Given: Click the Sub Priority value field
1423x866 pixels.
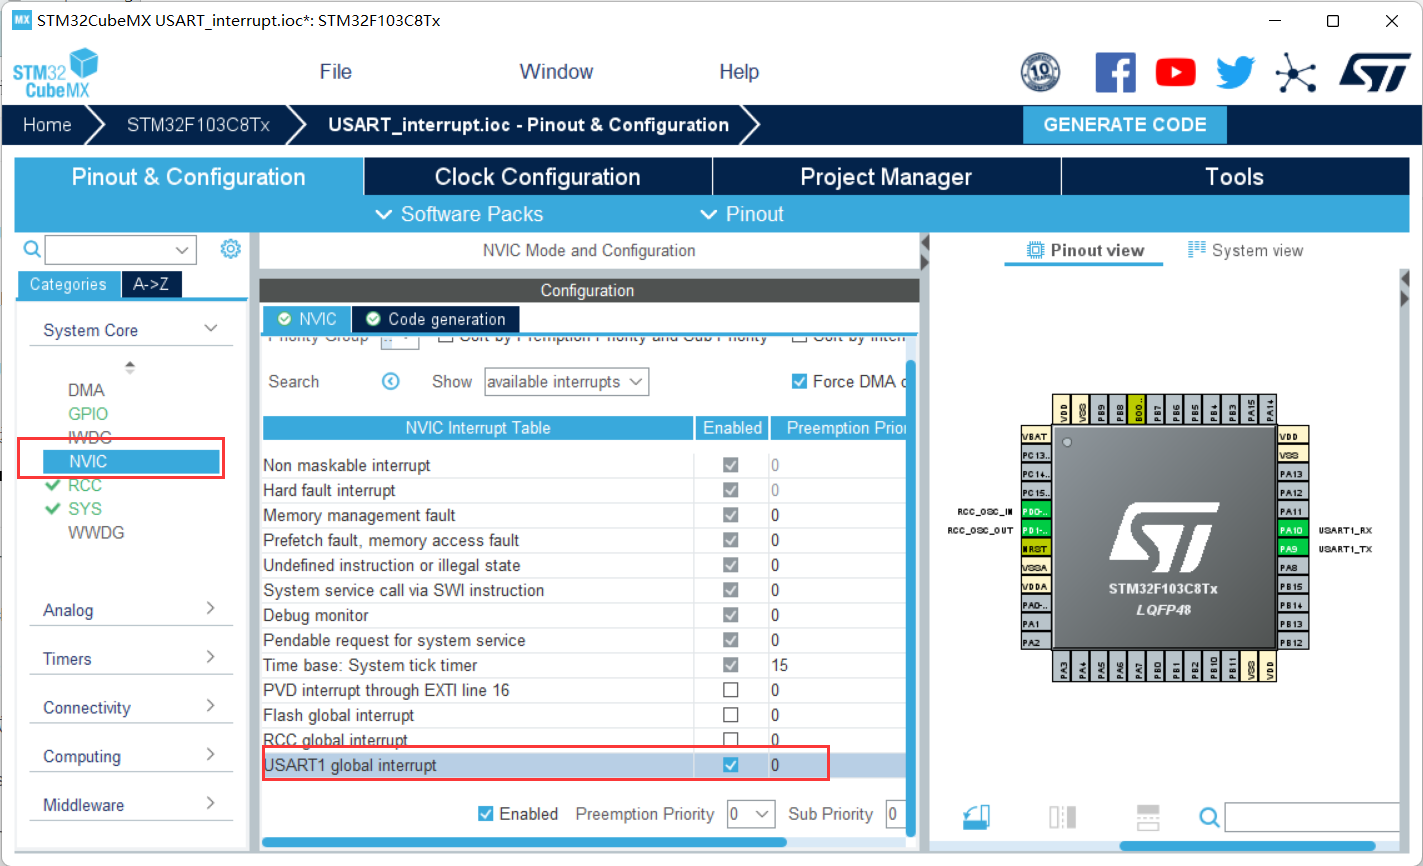Looking at the screenshot, I should 896,814.
